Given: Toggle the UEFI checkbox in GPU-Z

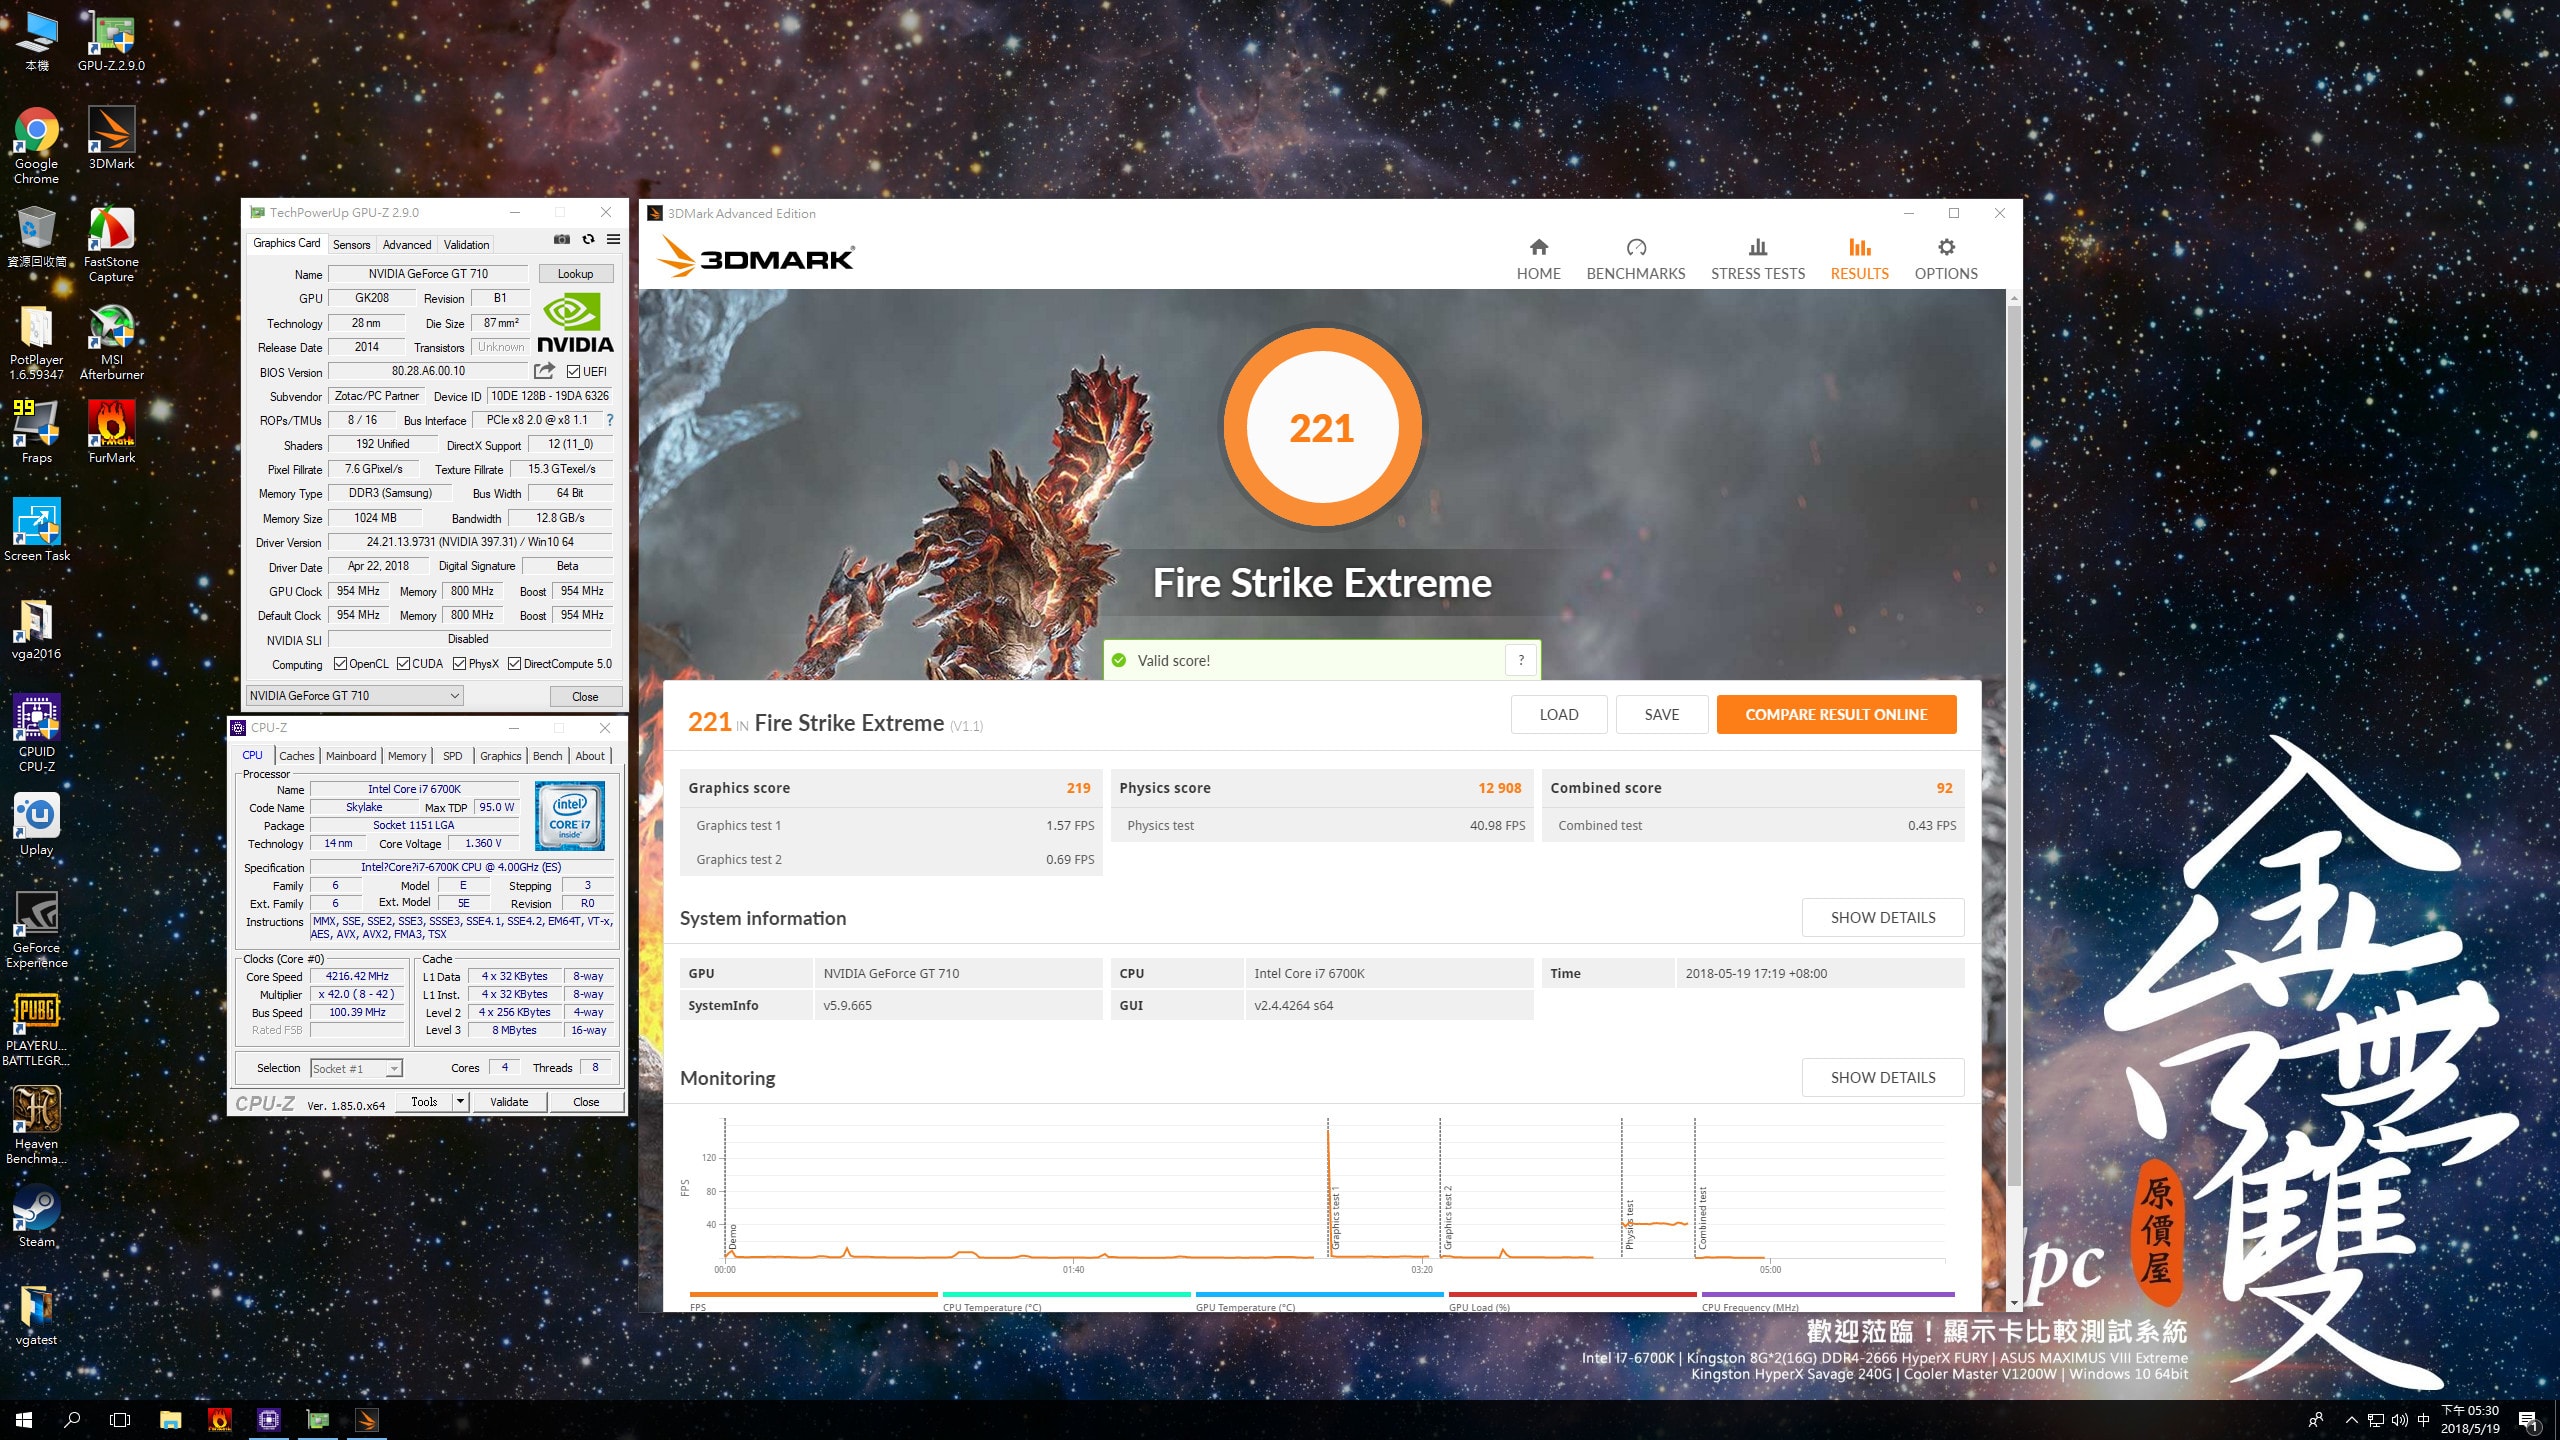Looking at the screenshot, I should click(573, 371).
